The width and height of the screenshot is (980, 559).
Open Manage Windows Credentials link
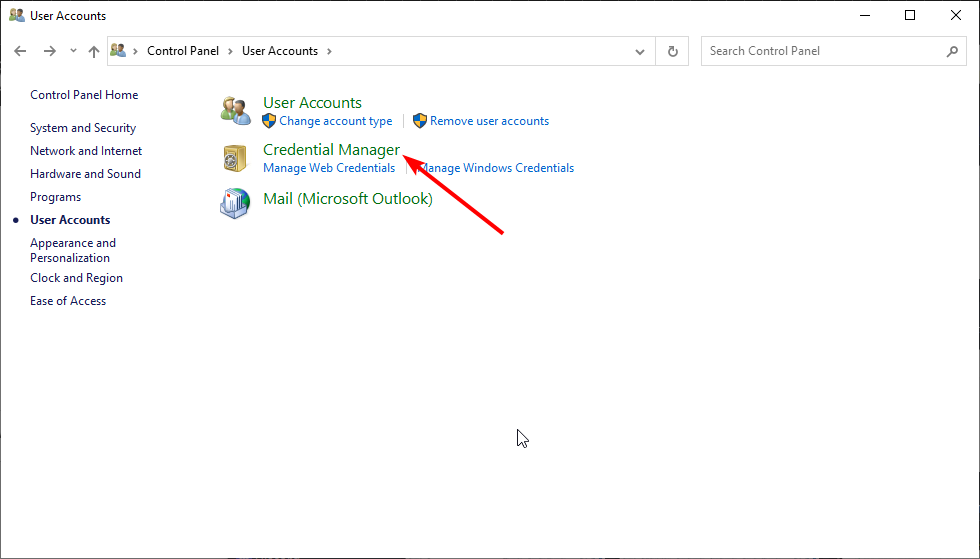[496, 168]
